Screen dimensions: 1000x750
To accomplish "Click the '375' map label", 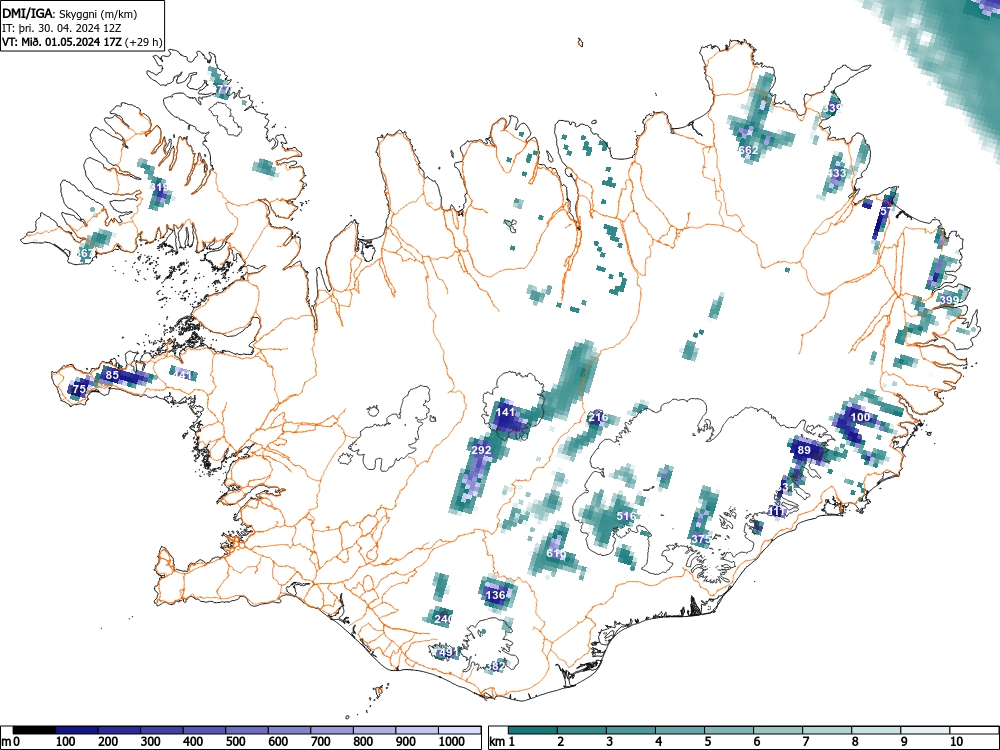I will coord(700,540).
